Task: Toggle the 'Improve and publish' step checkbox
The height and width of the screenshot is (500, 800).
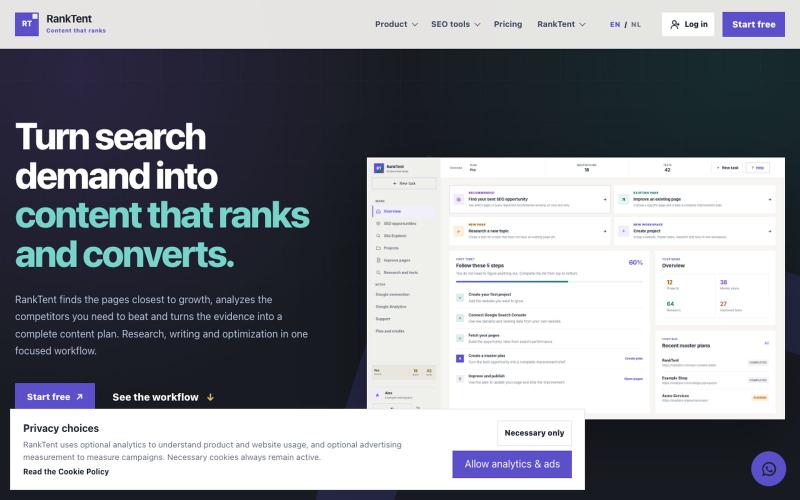Action: pyautogui.click(x=460, y=379)
